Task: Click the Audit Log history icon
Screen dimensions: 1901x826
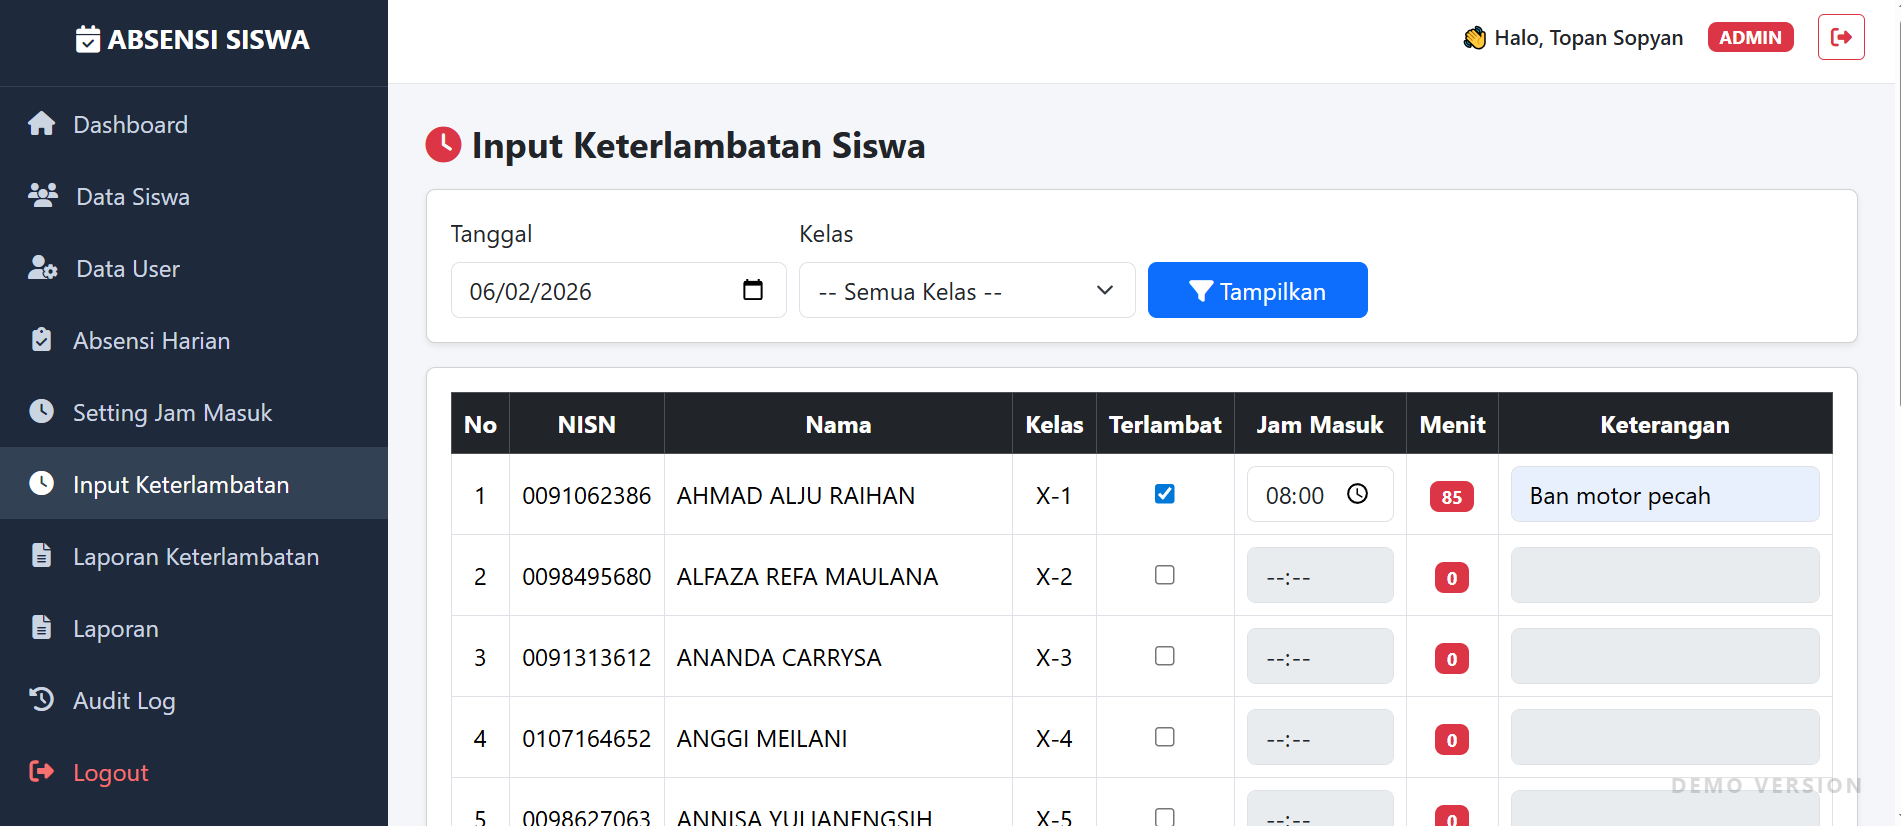Action: (x=42, y=700)
